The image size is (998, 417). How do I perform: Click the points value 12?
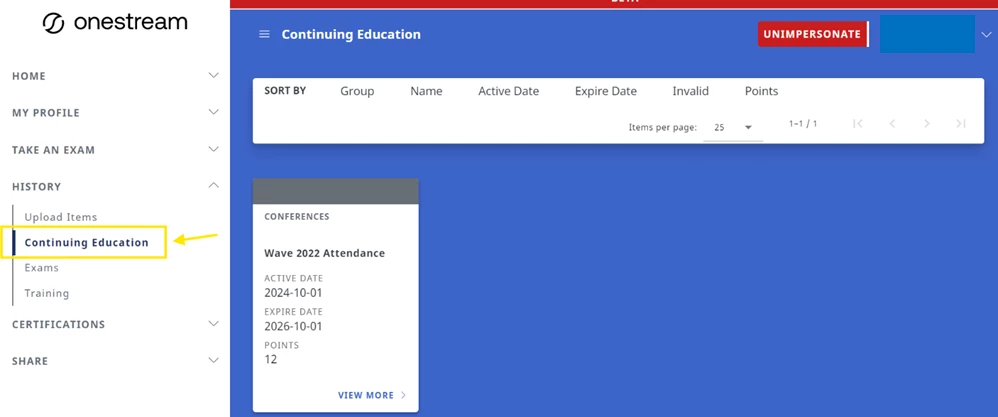(271, 360)
